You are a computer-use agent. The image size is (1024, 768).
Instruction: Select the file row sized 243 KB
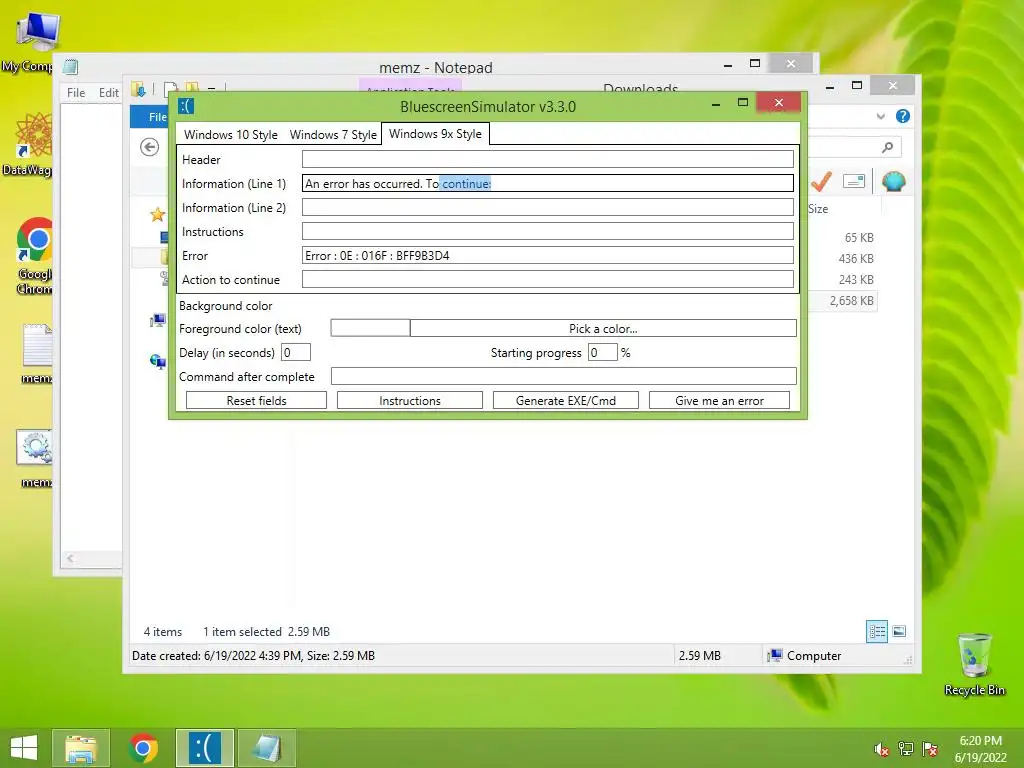click(x=856, y=280)
